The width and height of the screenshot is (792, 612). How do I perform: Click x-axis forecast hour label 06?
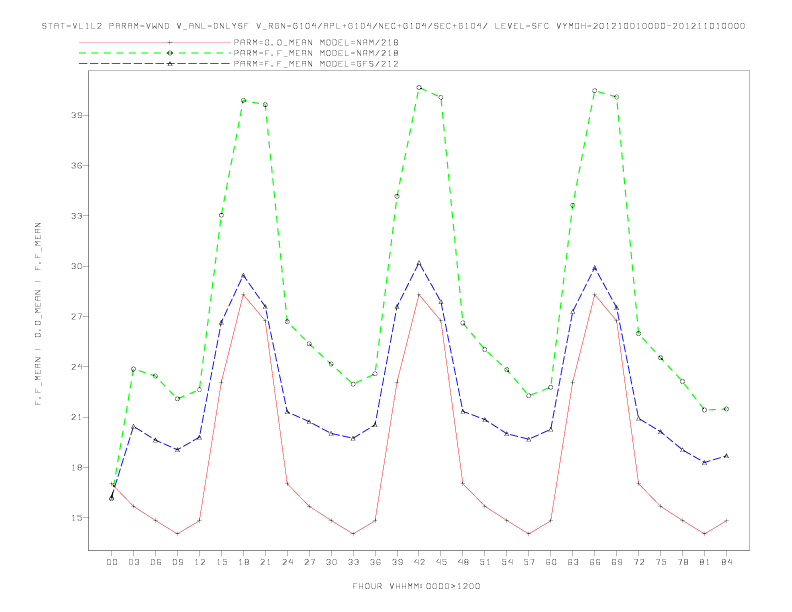coord(156,562)
